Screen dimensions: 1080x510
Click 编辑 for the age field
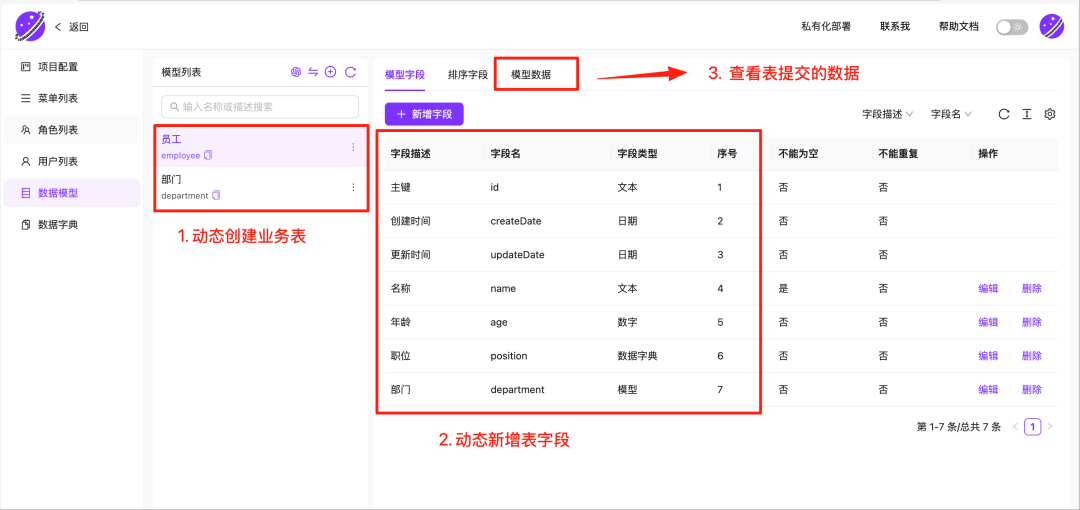[988, 322]
